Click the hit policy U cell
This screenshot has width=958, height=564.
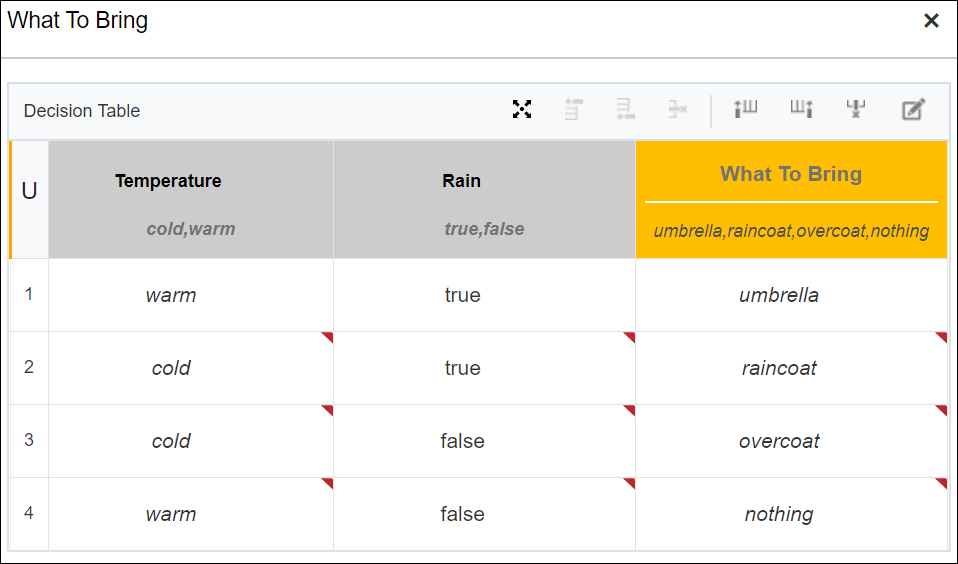(29, 199)
